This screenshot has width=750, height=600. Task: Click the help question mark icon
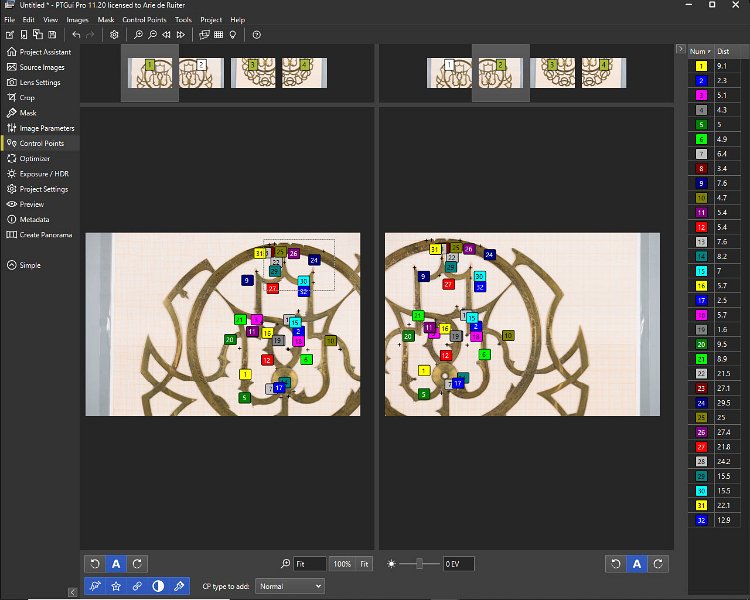(256, 35)
